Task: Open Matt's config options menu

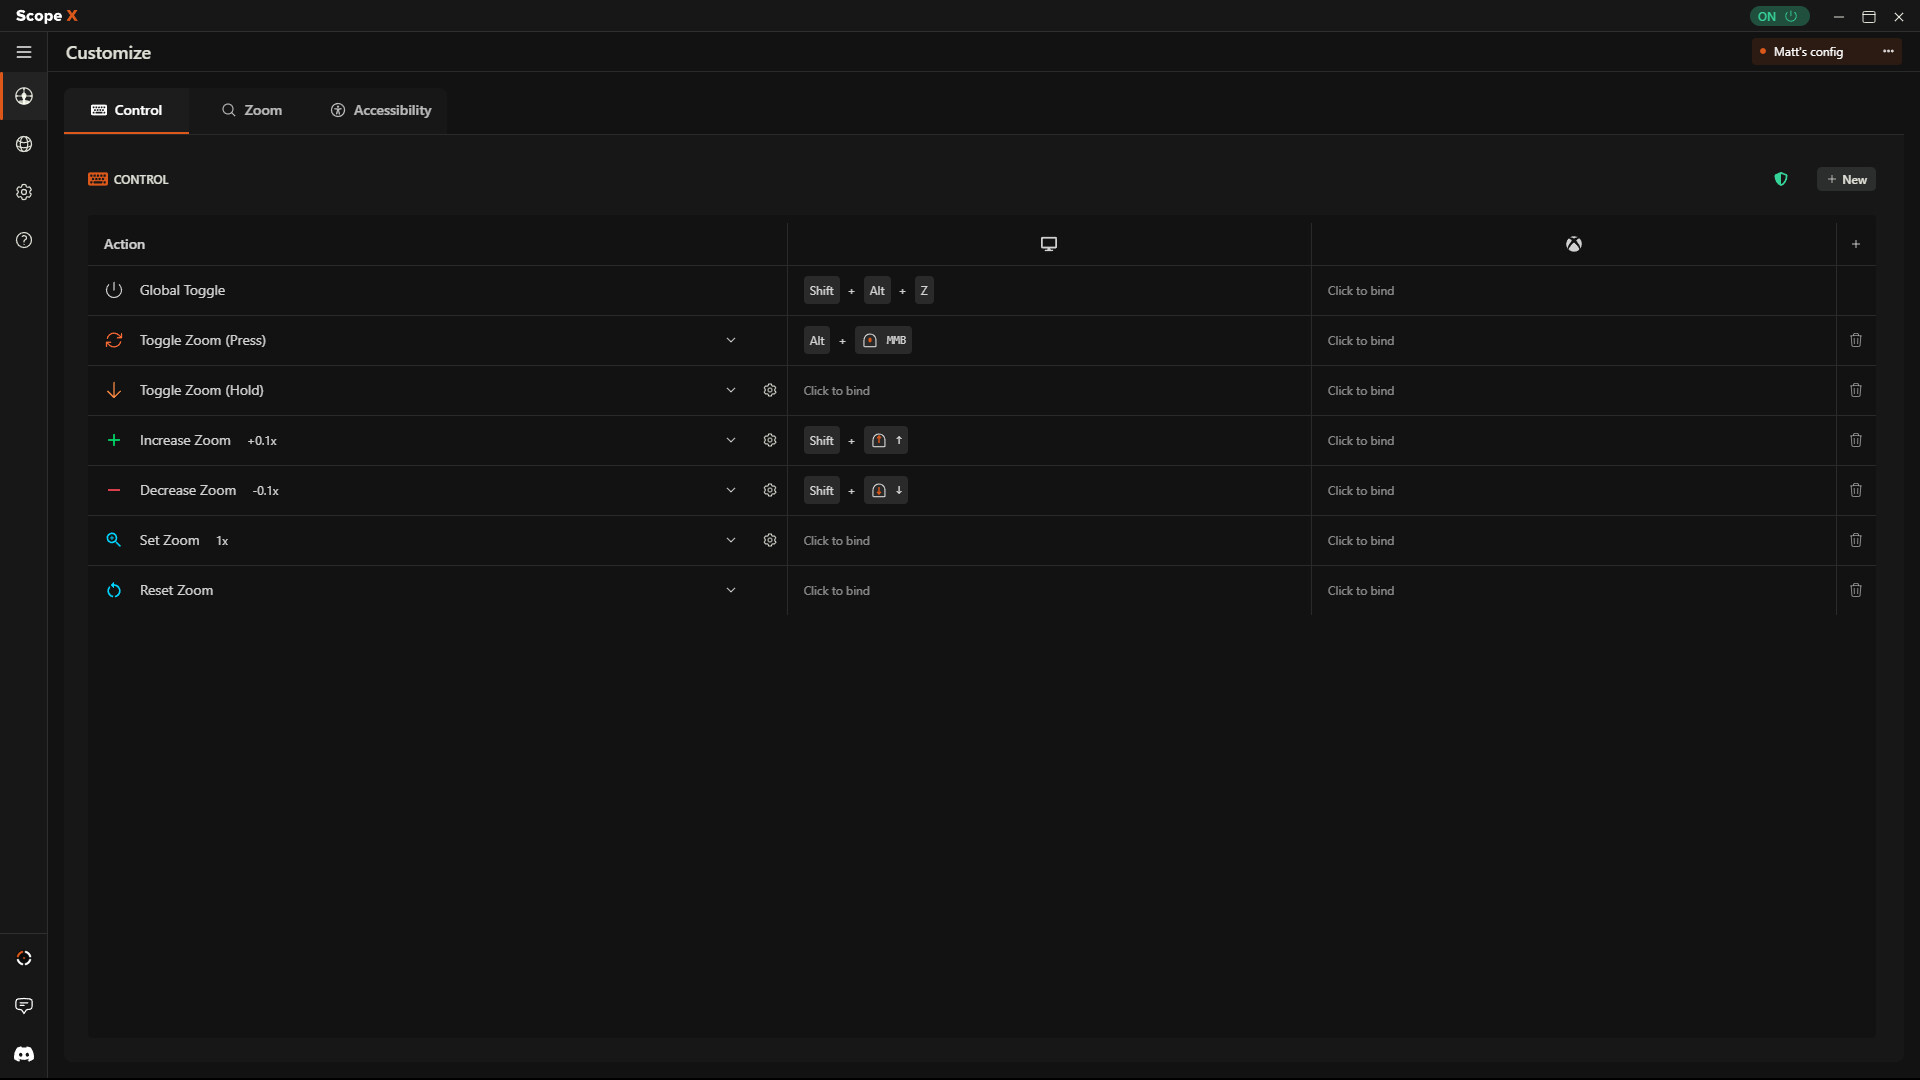Action: click(x=1888, y=51)
